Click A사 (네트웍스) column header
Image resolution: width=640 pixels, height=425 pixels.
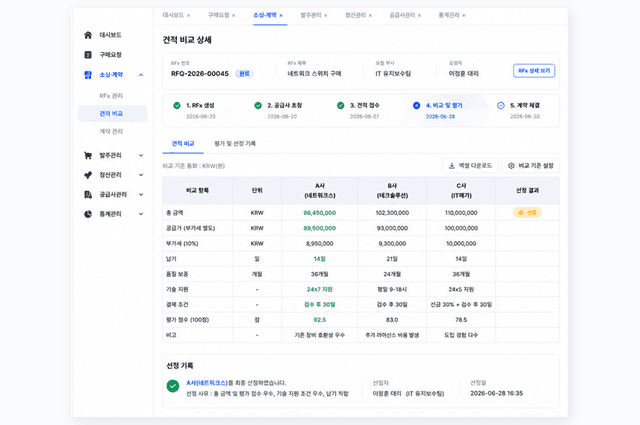[x=320, y=191]
